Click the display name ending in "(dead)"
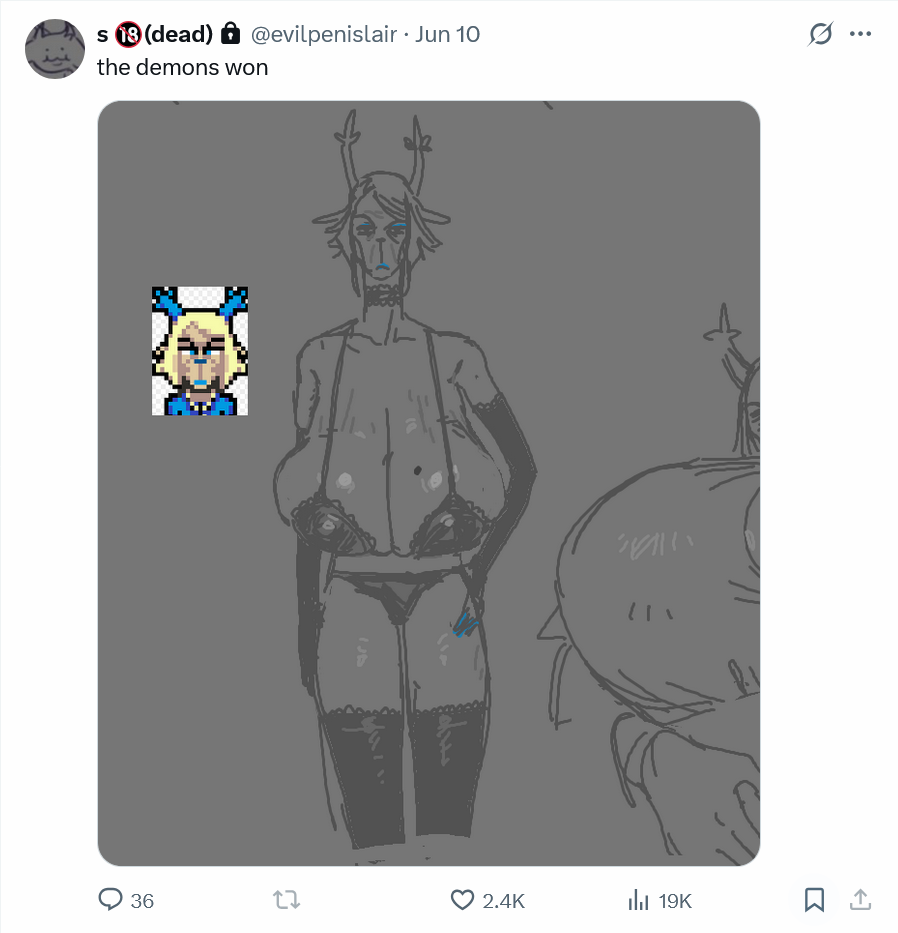Viewport: 898px width, 933px height. [155, 34]
